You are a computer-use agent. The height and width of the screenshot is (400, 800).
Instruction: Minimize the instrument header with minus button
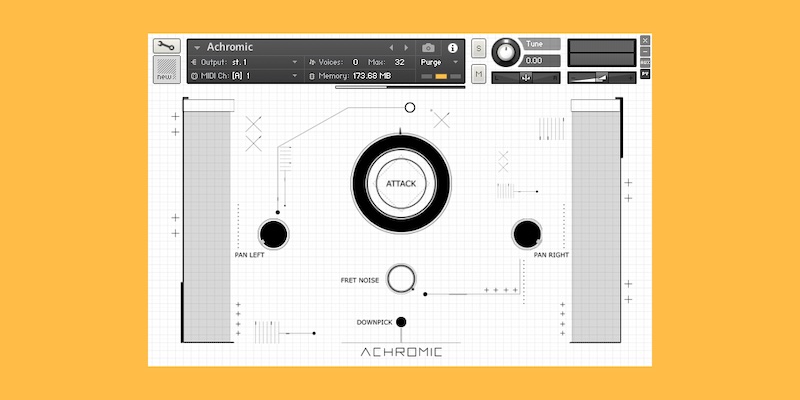coord(645,52)
